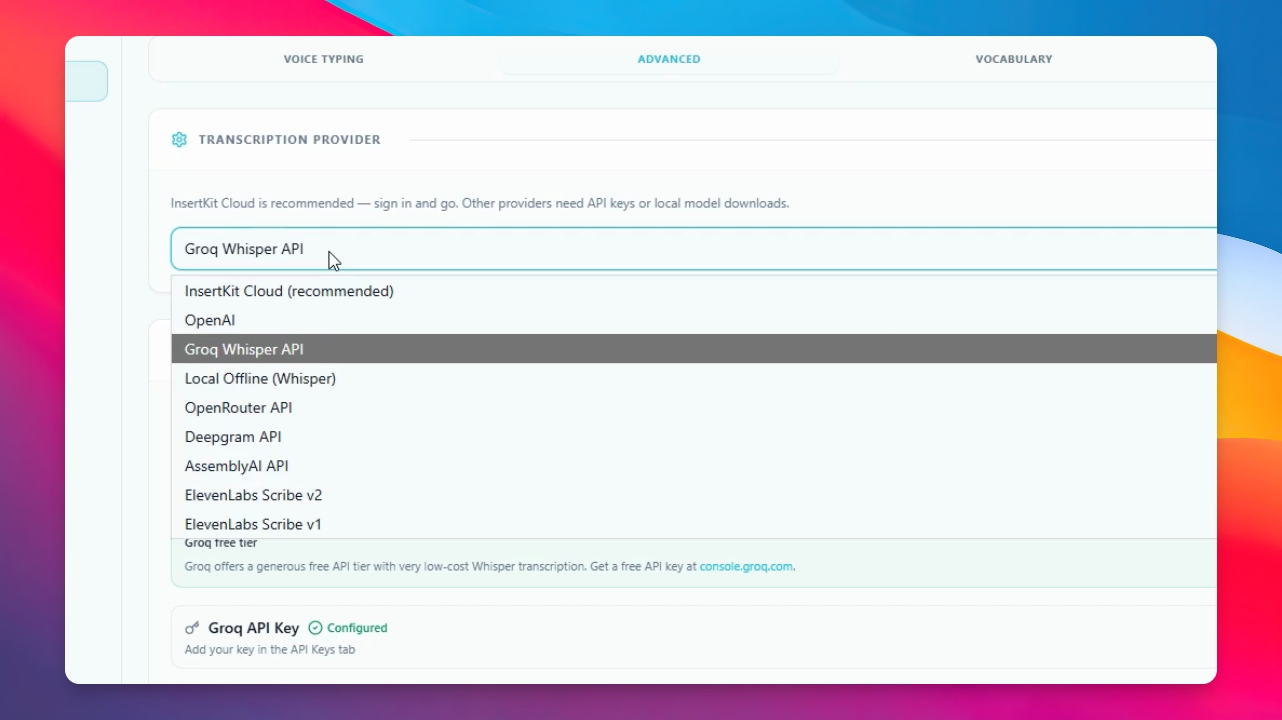Click the Configured checkmark icon
The width and height of the screenshot is (1282, 720).
point(315,628)
